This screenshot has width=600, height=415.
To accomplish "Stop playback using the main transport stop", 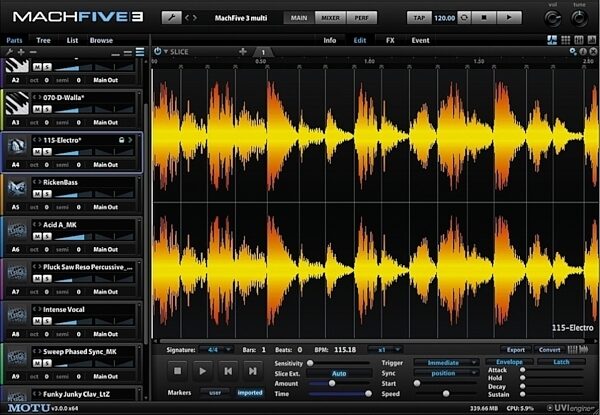I will (x=484, y=18).
